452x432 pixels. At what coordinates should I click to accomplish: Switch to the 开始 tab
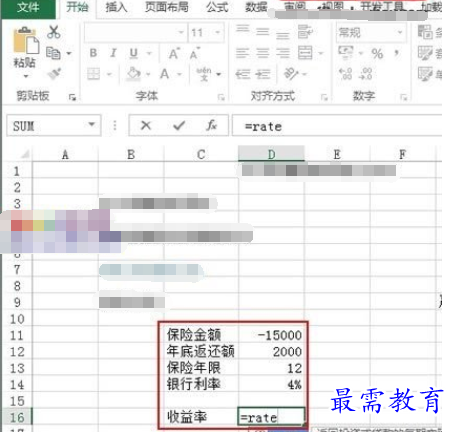(x=77, y=7)
